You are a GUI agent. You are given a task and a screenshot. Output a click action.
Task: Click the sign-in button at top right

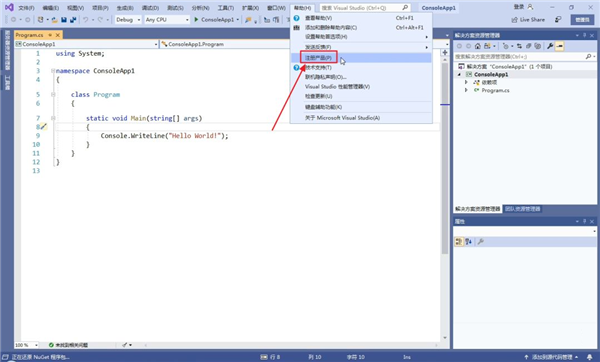click(x=523, y=7)
